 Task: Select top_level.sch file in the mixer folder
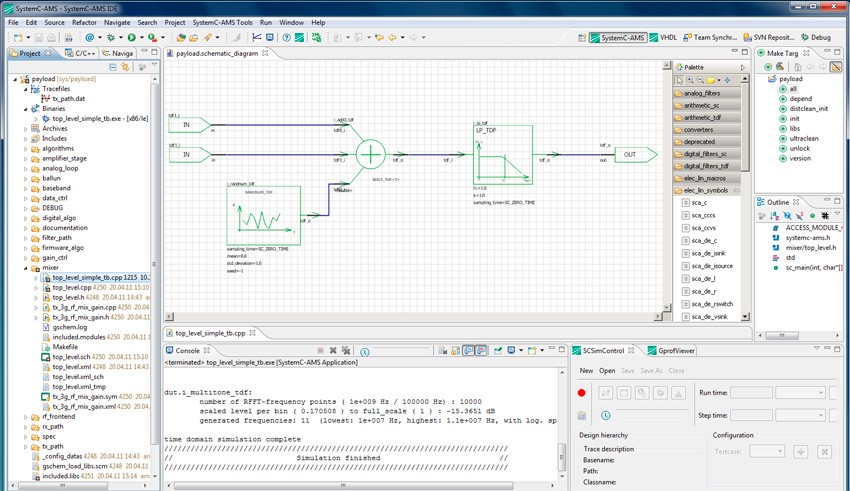[x=71, y=356]
